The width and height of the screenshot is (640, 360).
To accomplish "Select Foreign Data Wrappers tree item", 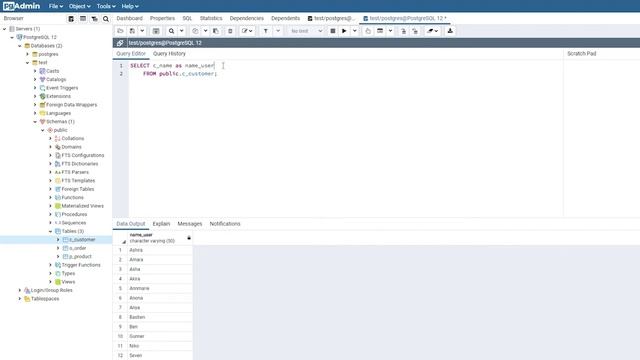I will pos(71,105).
